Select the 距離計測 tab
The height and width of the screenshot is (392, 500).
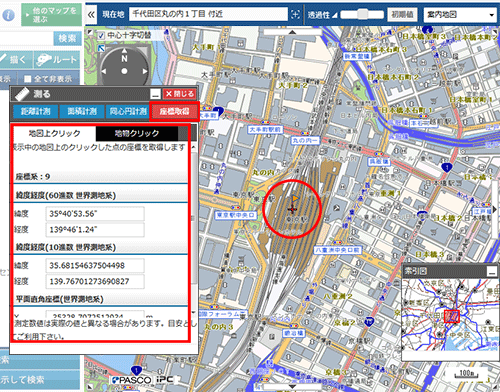36,111
